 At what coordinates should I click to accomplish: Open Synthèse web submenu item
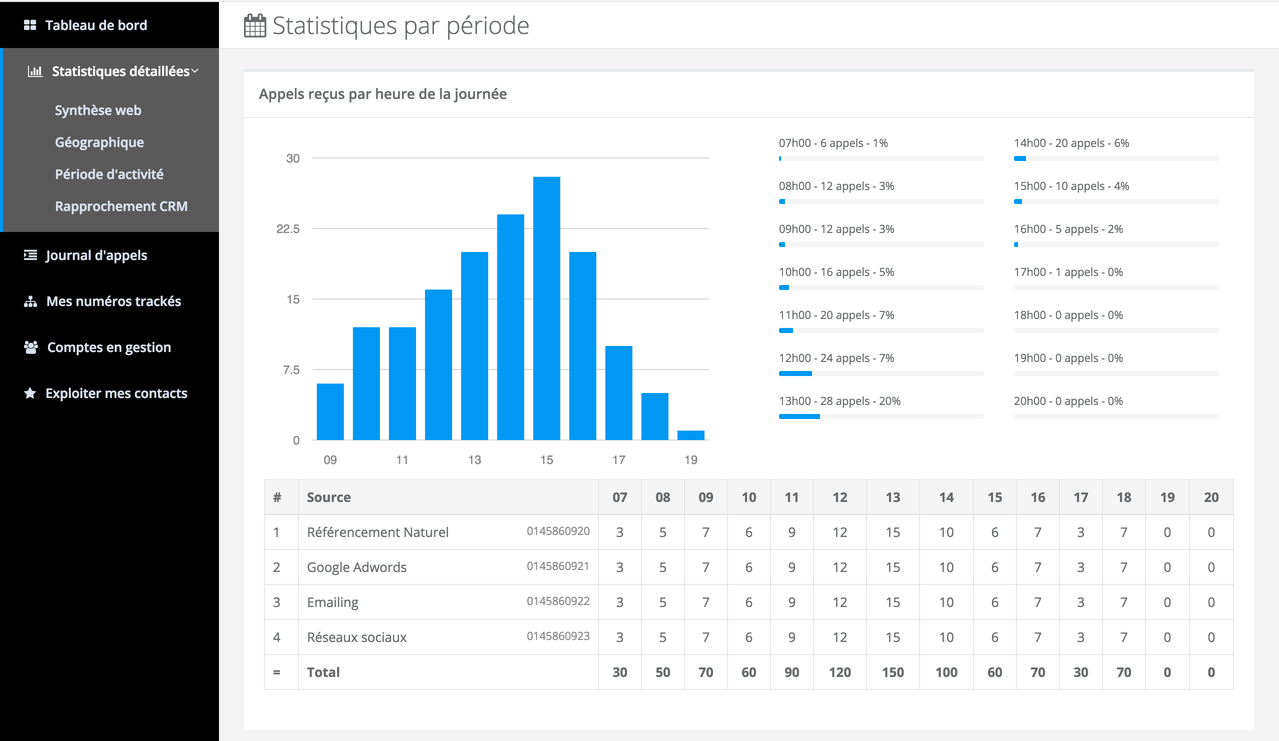[98, 110]
